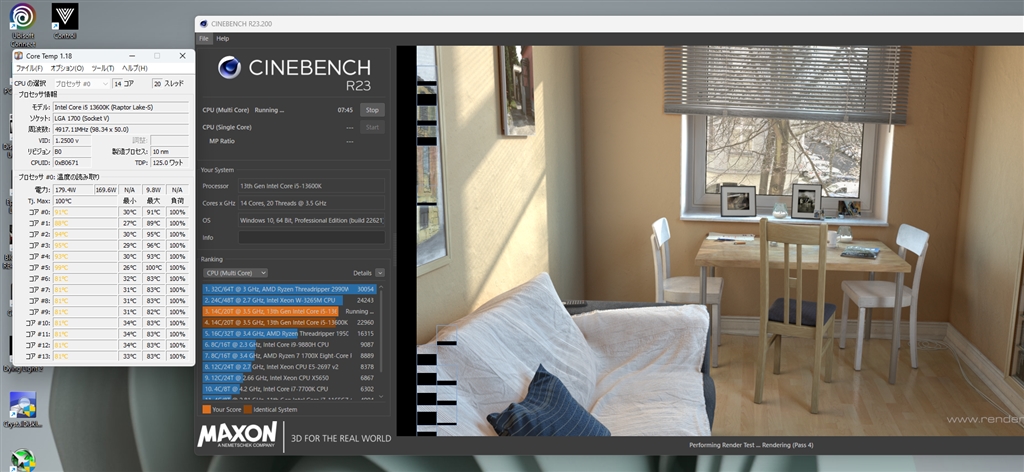The width and height of the screenshot is (1024, 472).
Task: Click the TDP value 125.0 ワット
Action: tap(170, 163)
